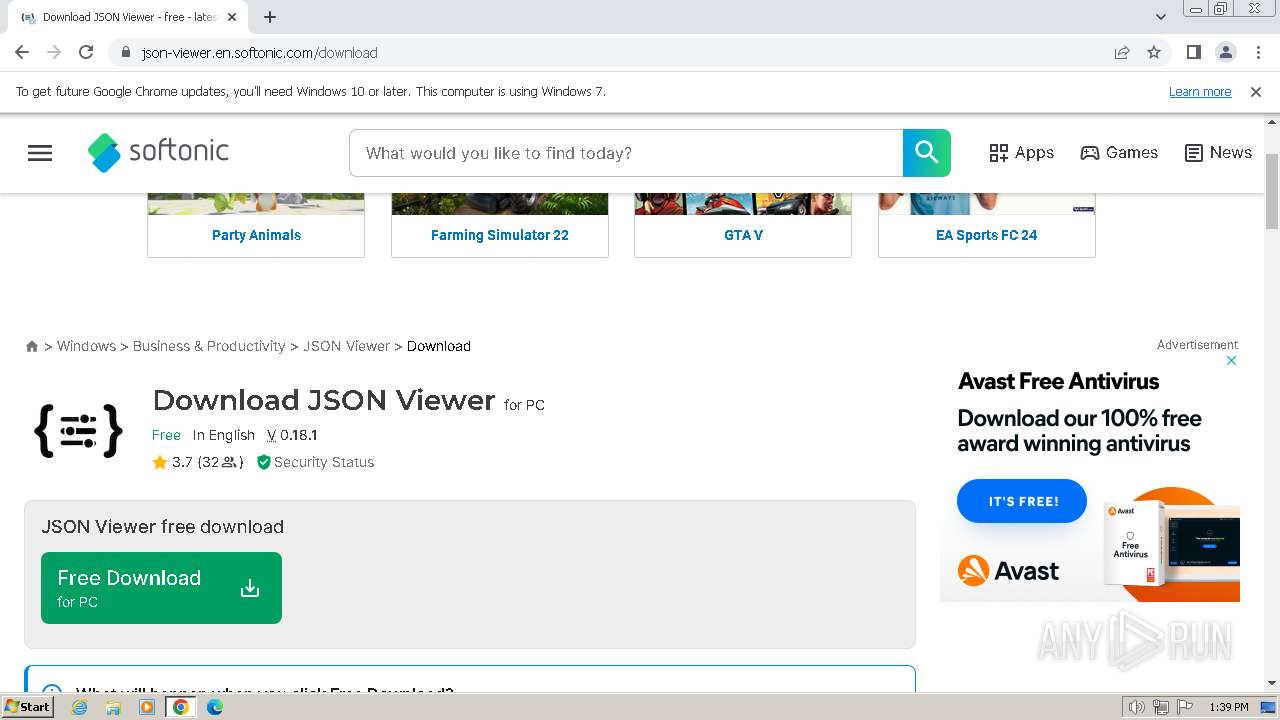The width and height of the screenshot is (1280, 720).
Task: Click the Free Download for PC button
Action: pyautogui.click(x=161, y=588)
